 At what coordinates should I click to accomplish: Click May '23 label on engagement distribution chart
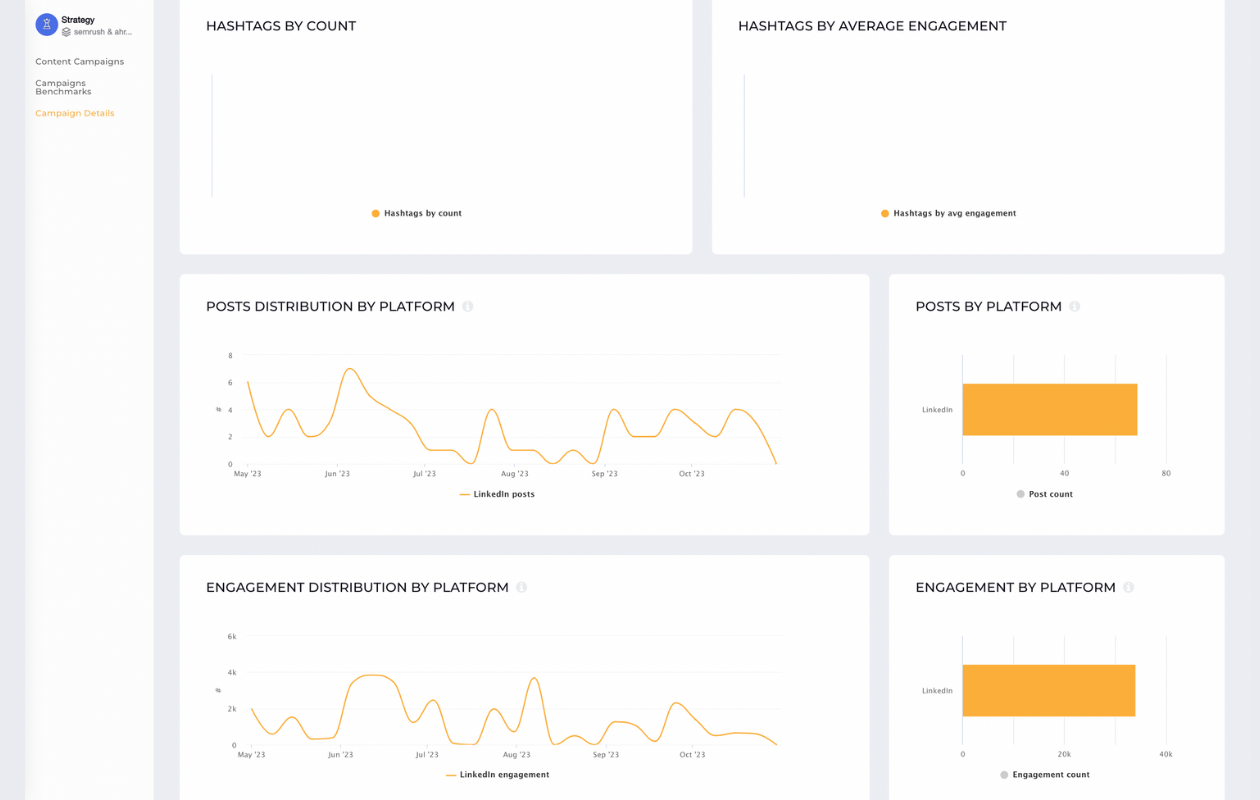tap(251, 755)
